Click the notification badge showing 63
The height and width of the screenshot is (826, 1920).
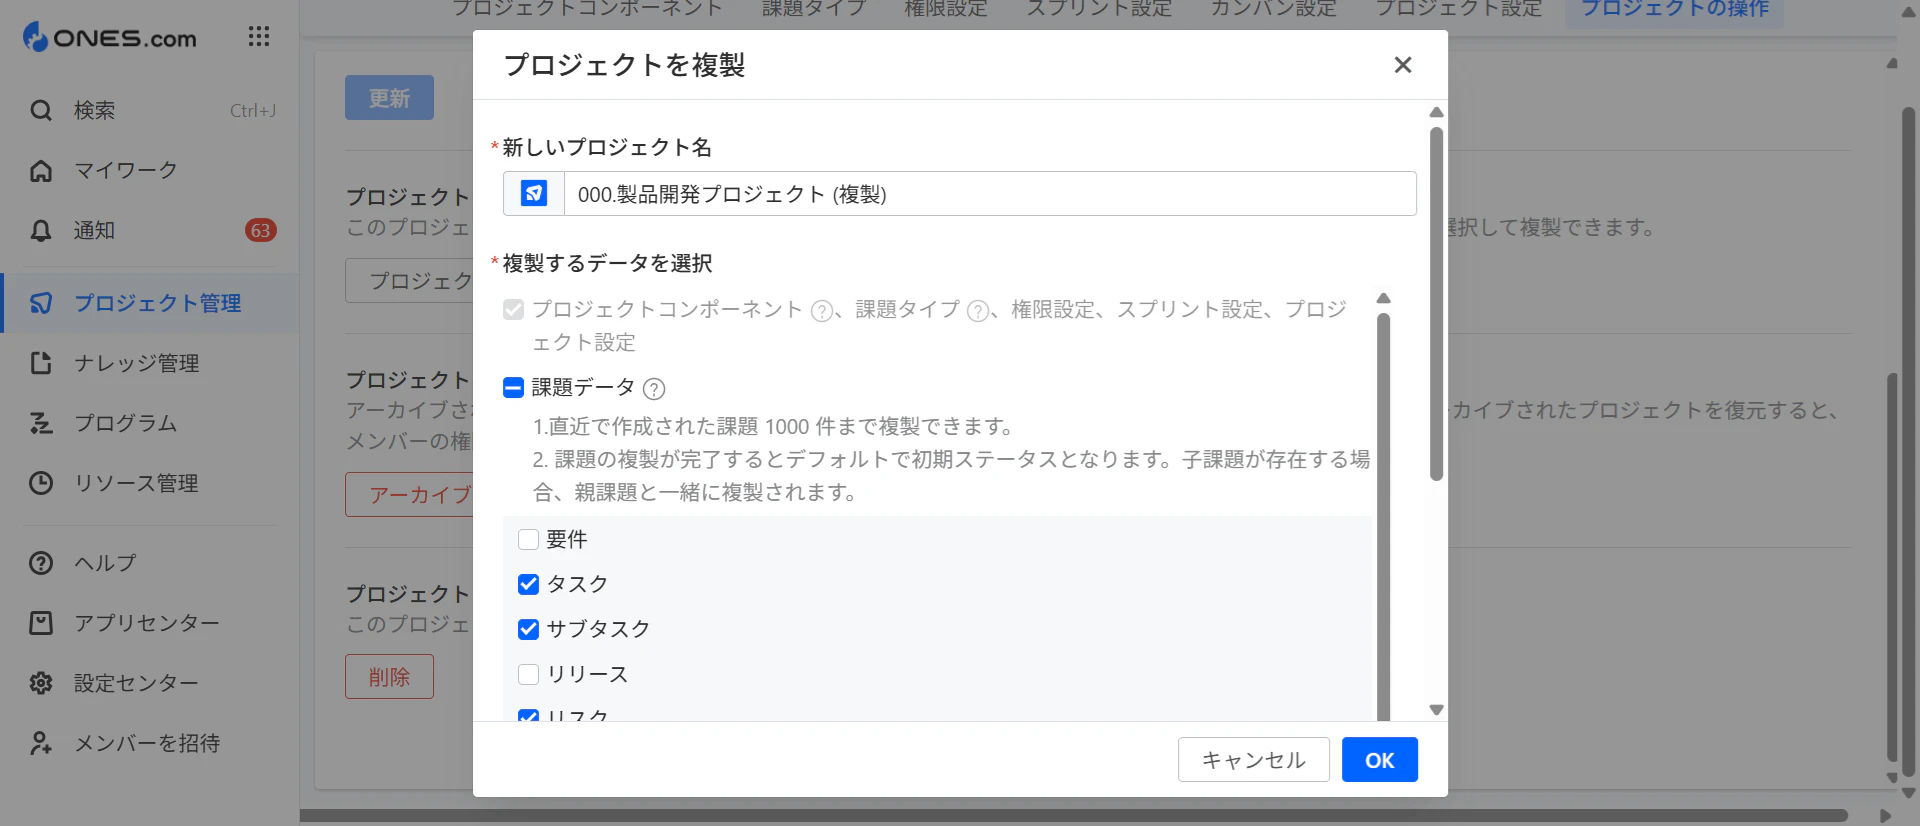(x=261, y=231)
